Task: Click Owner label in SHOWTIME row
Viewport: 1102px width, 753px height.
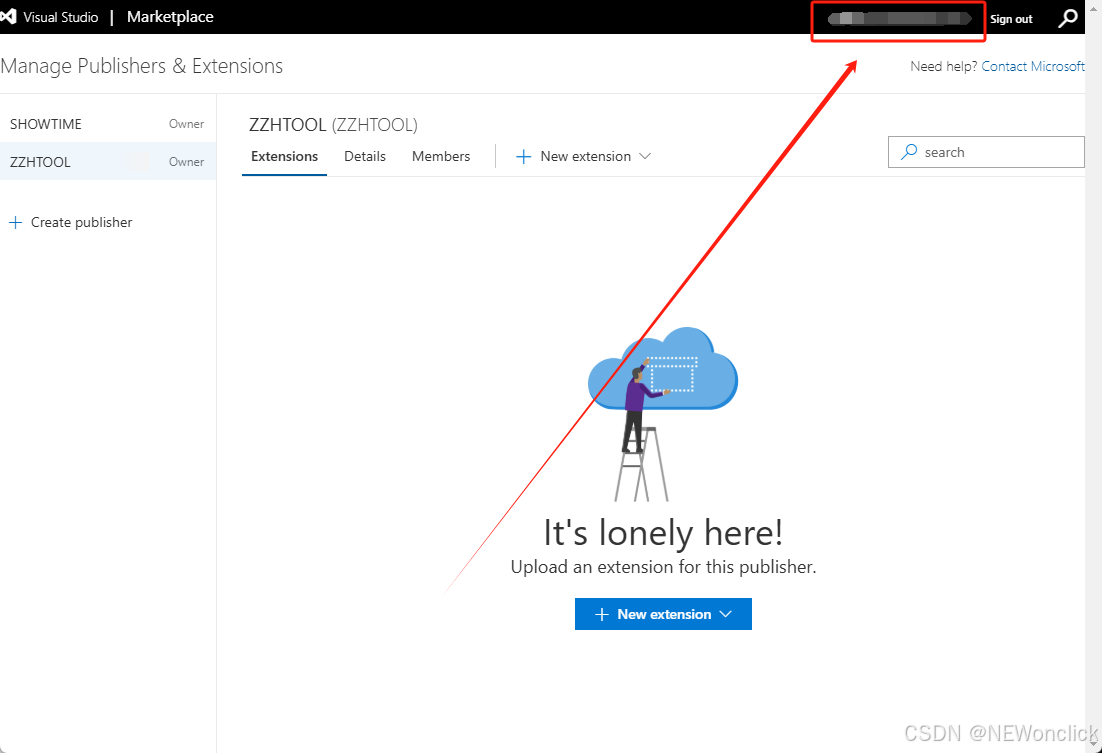Action: 186,124
